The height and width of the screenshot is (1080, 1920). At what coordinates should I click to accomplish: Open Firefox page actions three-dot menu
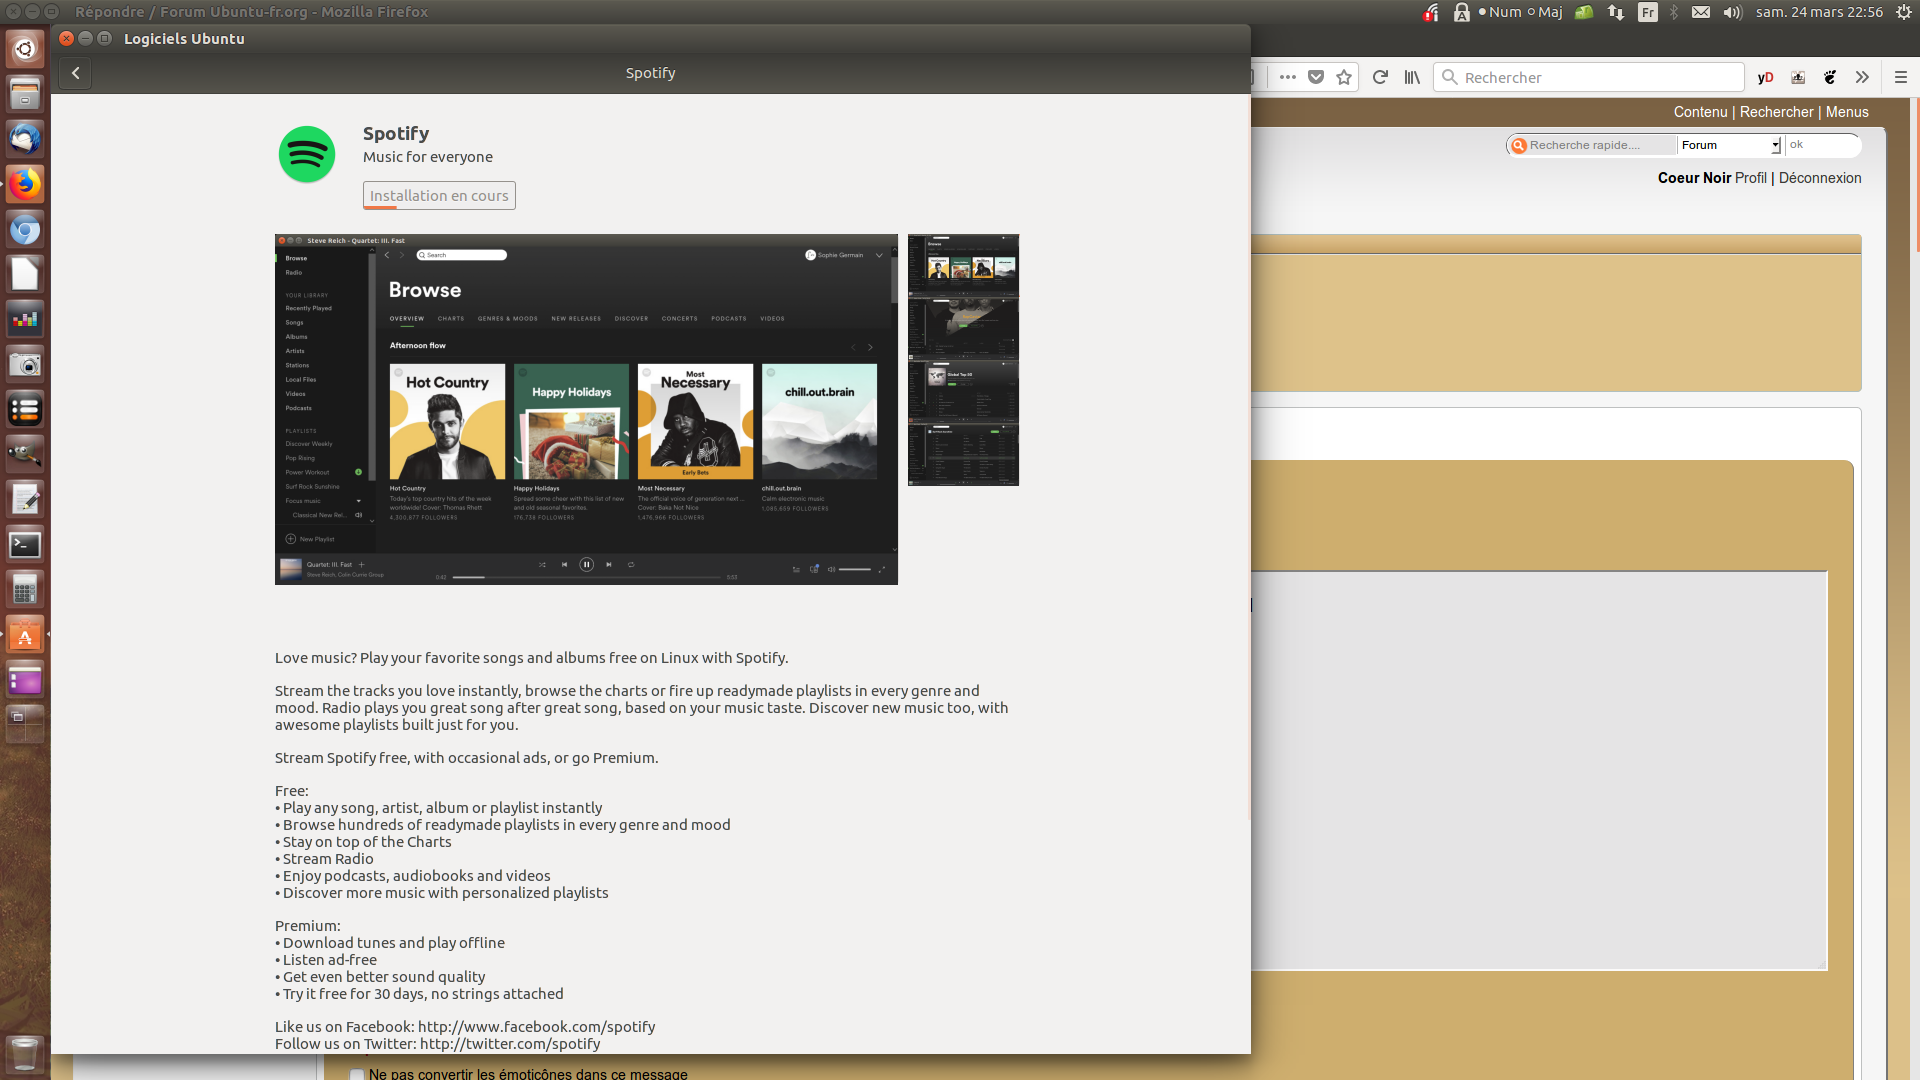pos(1288,77)
